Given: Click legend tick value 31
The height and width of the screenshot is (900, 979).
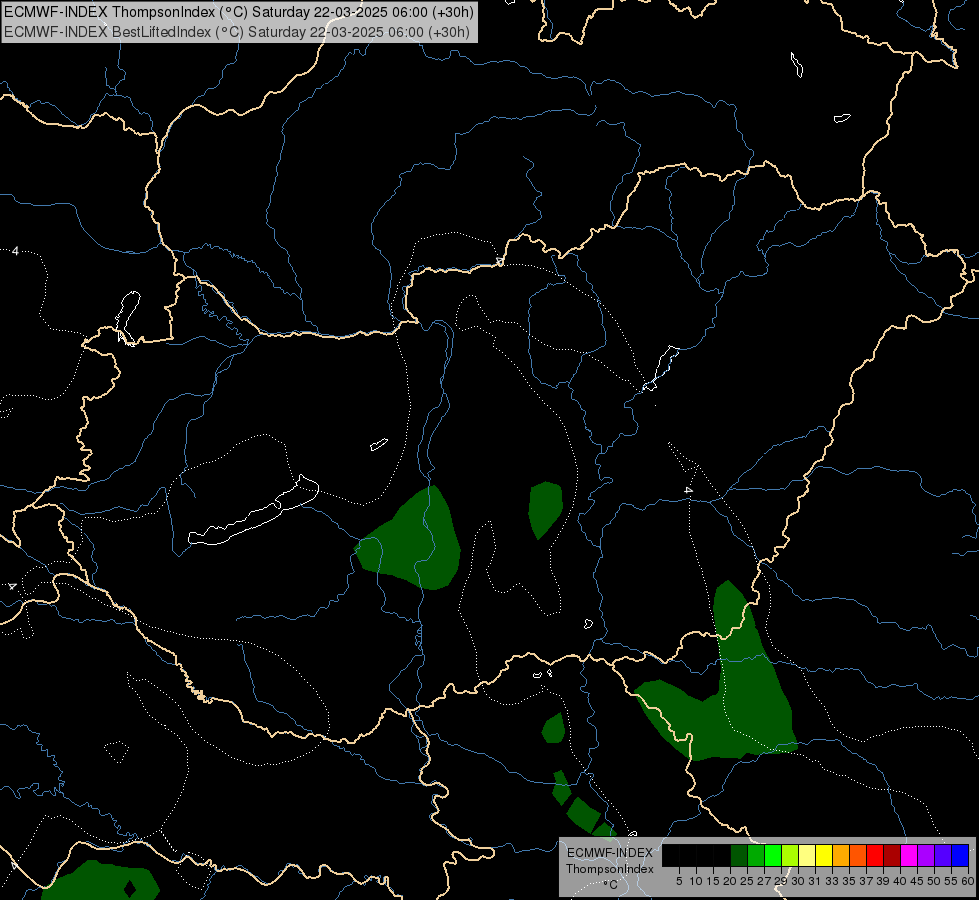Looking at the screenshot, I should coord(815,881).
